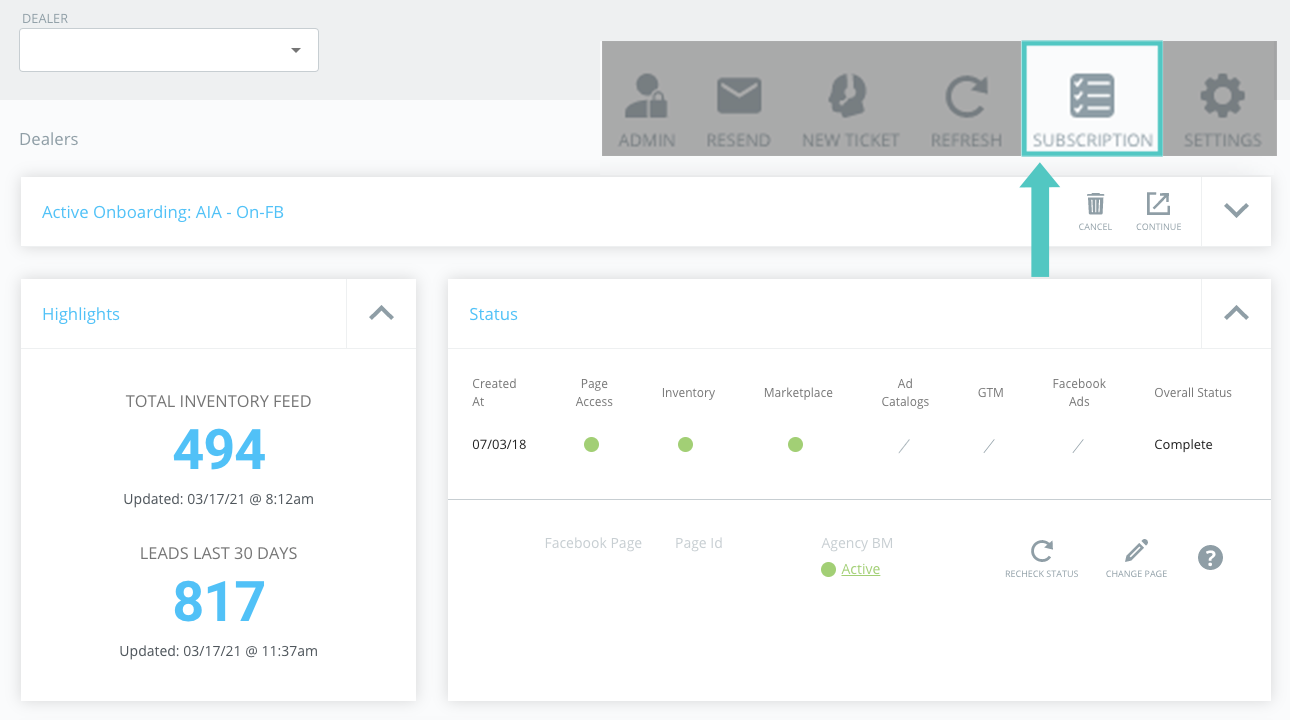This screenshot has width=1290, height=720.
Task: Click Active Onboarding: AIA - On-FB title
Action: 163,212
